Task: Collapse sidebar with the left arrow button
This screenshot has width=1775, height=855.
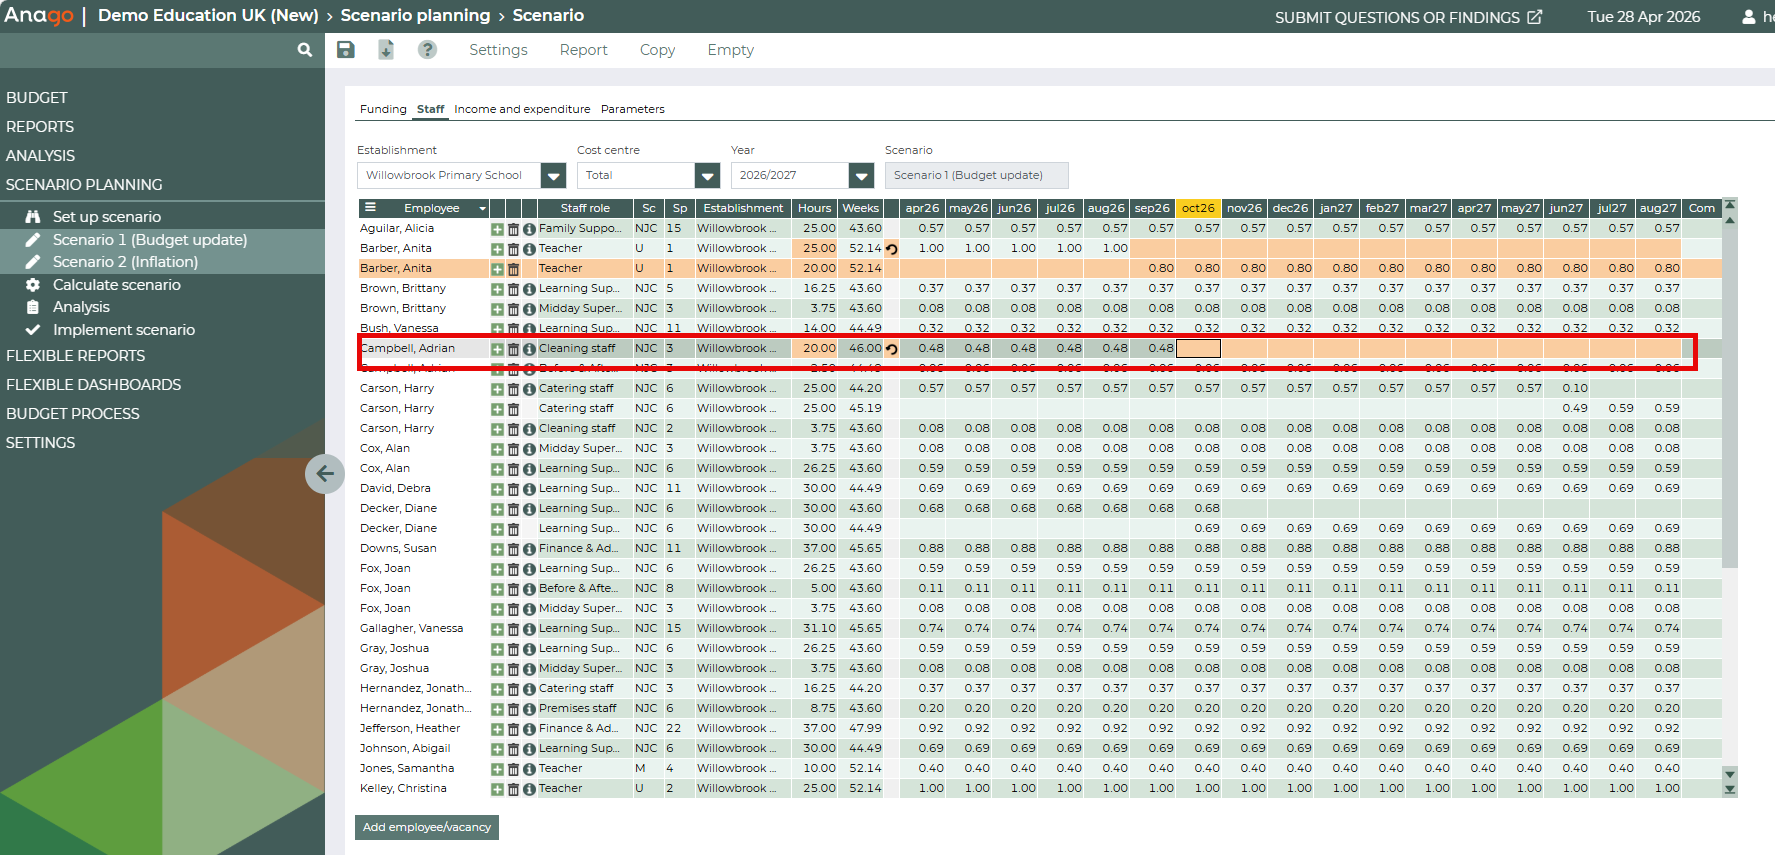Action: point(325,473)
